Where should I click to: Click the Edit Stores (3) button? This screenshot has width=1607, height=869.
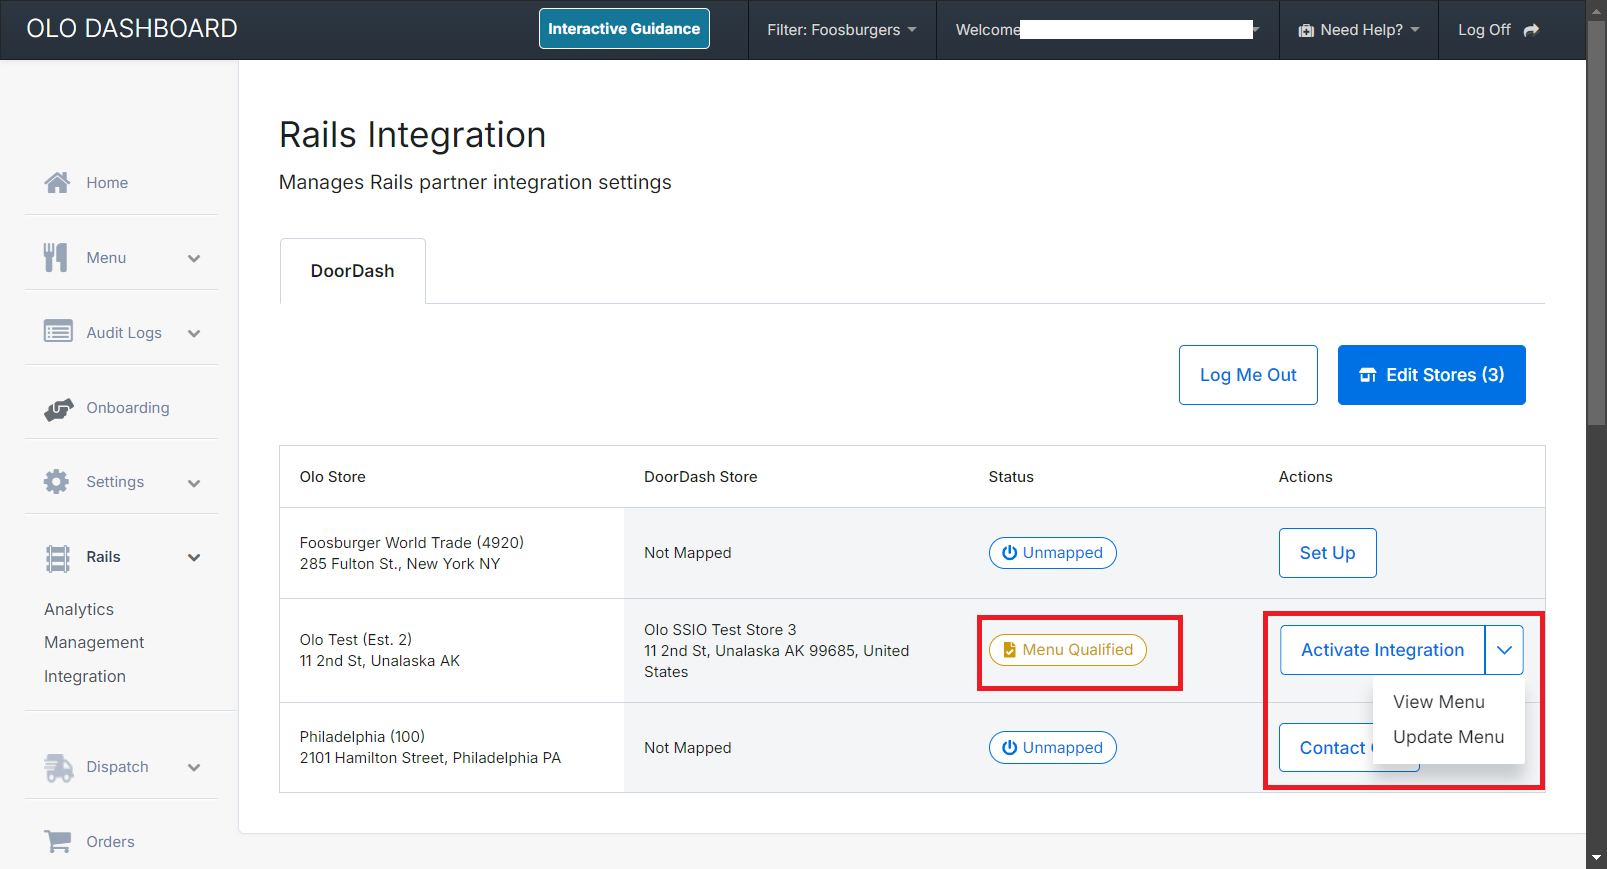(1432, 375)
